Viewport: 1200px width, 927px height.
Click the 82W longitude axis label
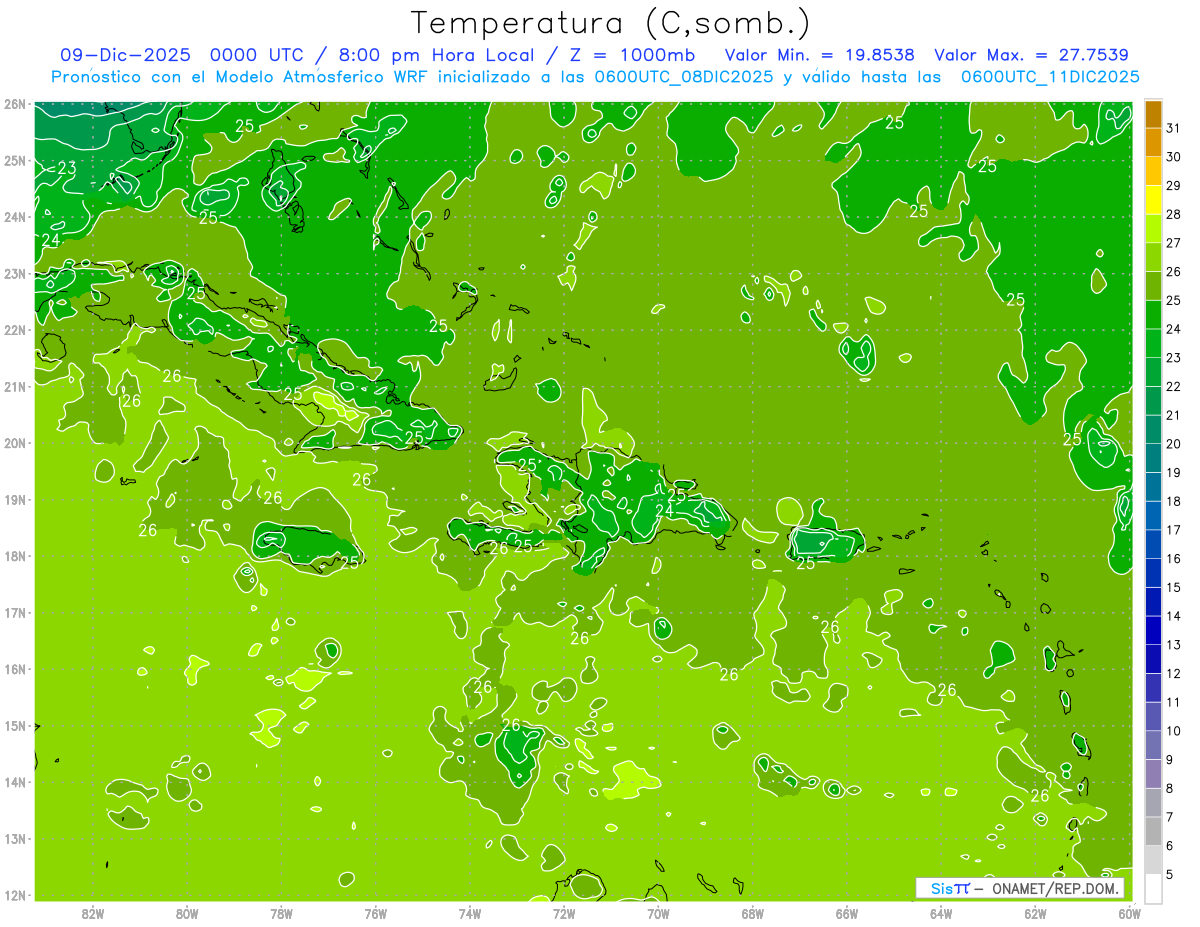(x=93, y=913)
